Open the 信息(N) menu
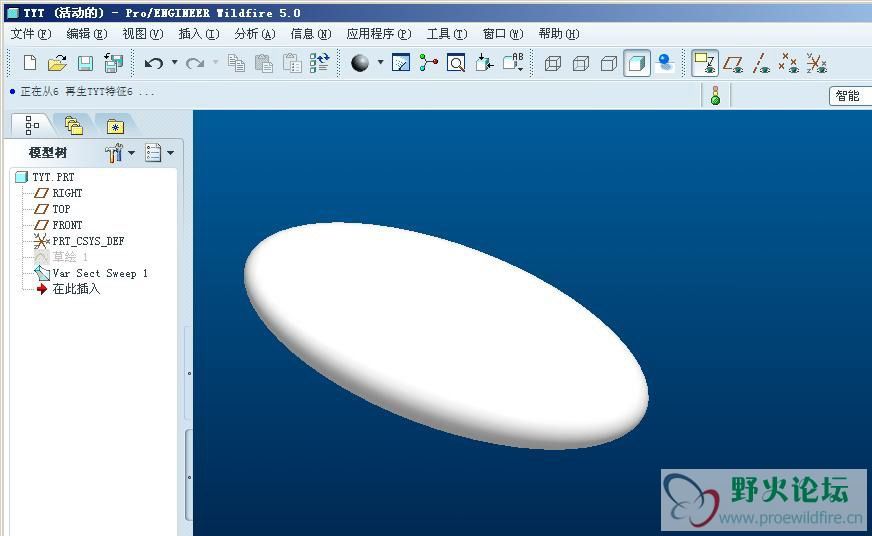The width and height of the screenshot is (872, 536). (x=311, y=34)
